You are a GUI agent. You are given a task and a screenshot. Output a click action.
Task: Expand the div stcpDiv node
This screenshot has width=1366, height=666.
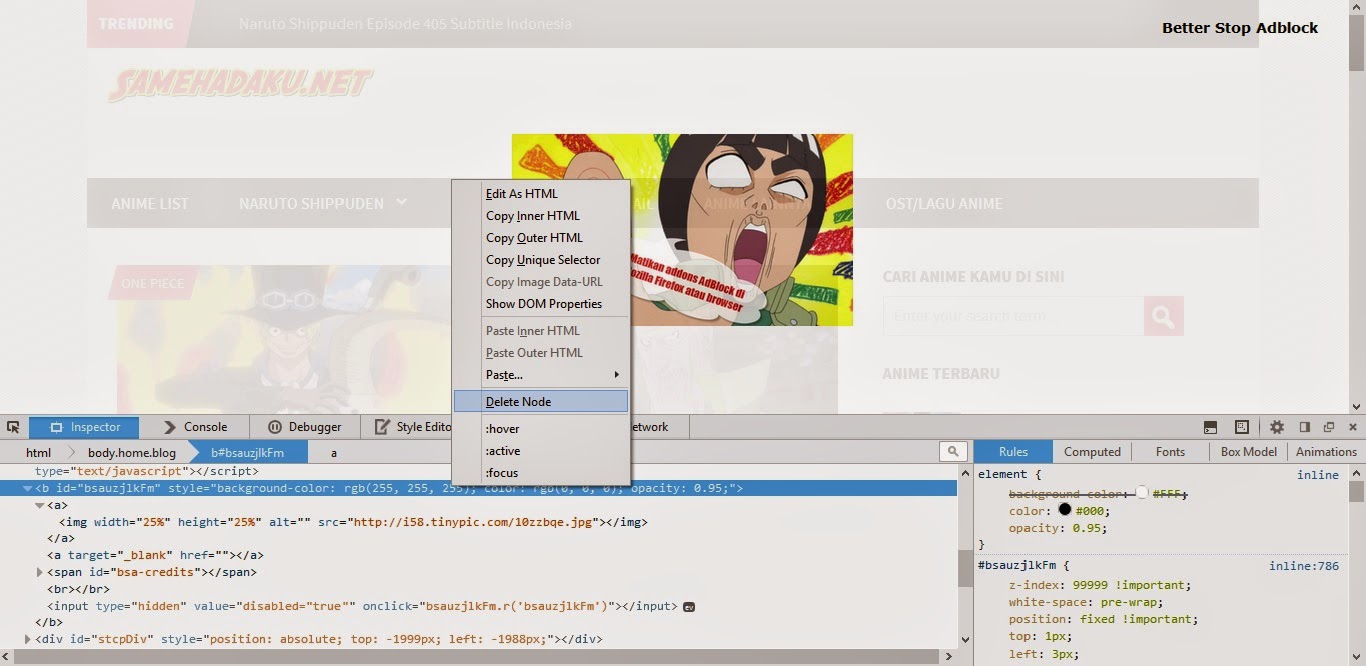pos(28,639)
